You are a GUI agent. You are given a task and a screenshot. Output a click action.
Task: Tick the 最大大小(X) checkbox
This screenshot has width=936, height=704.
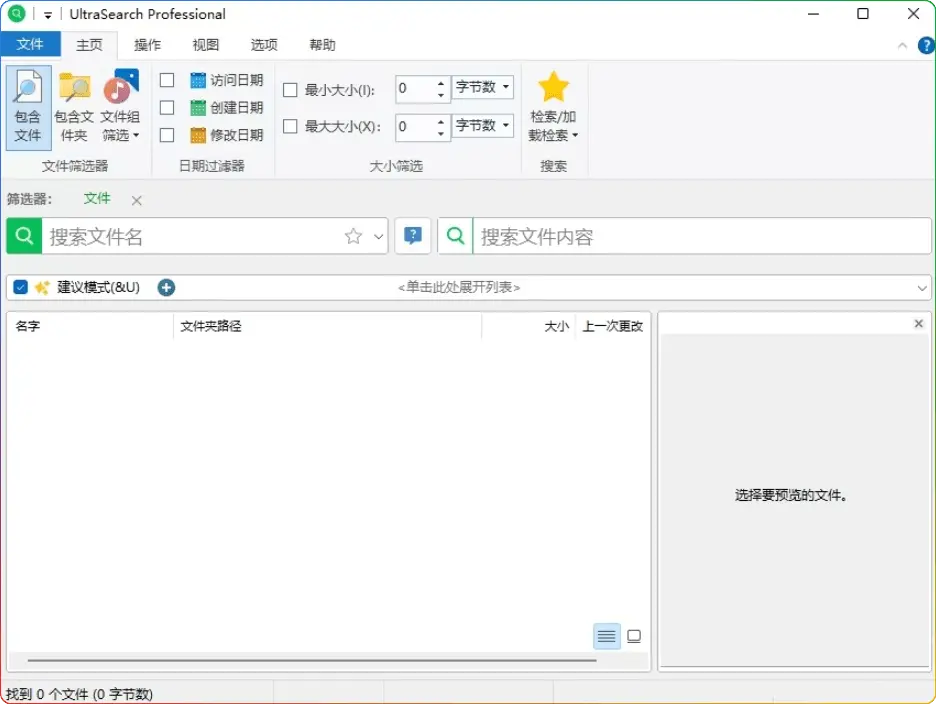point(290,127)
